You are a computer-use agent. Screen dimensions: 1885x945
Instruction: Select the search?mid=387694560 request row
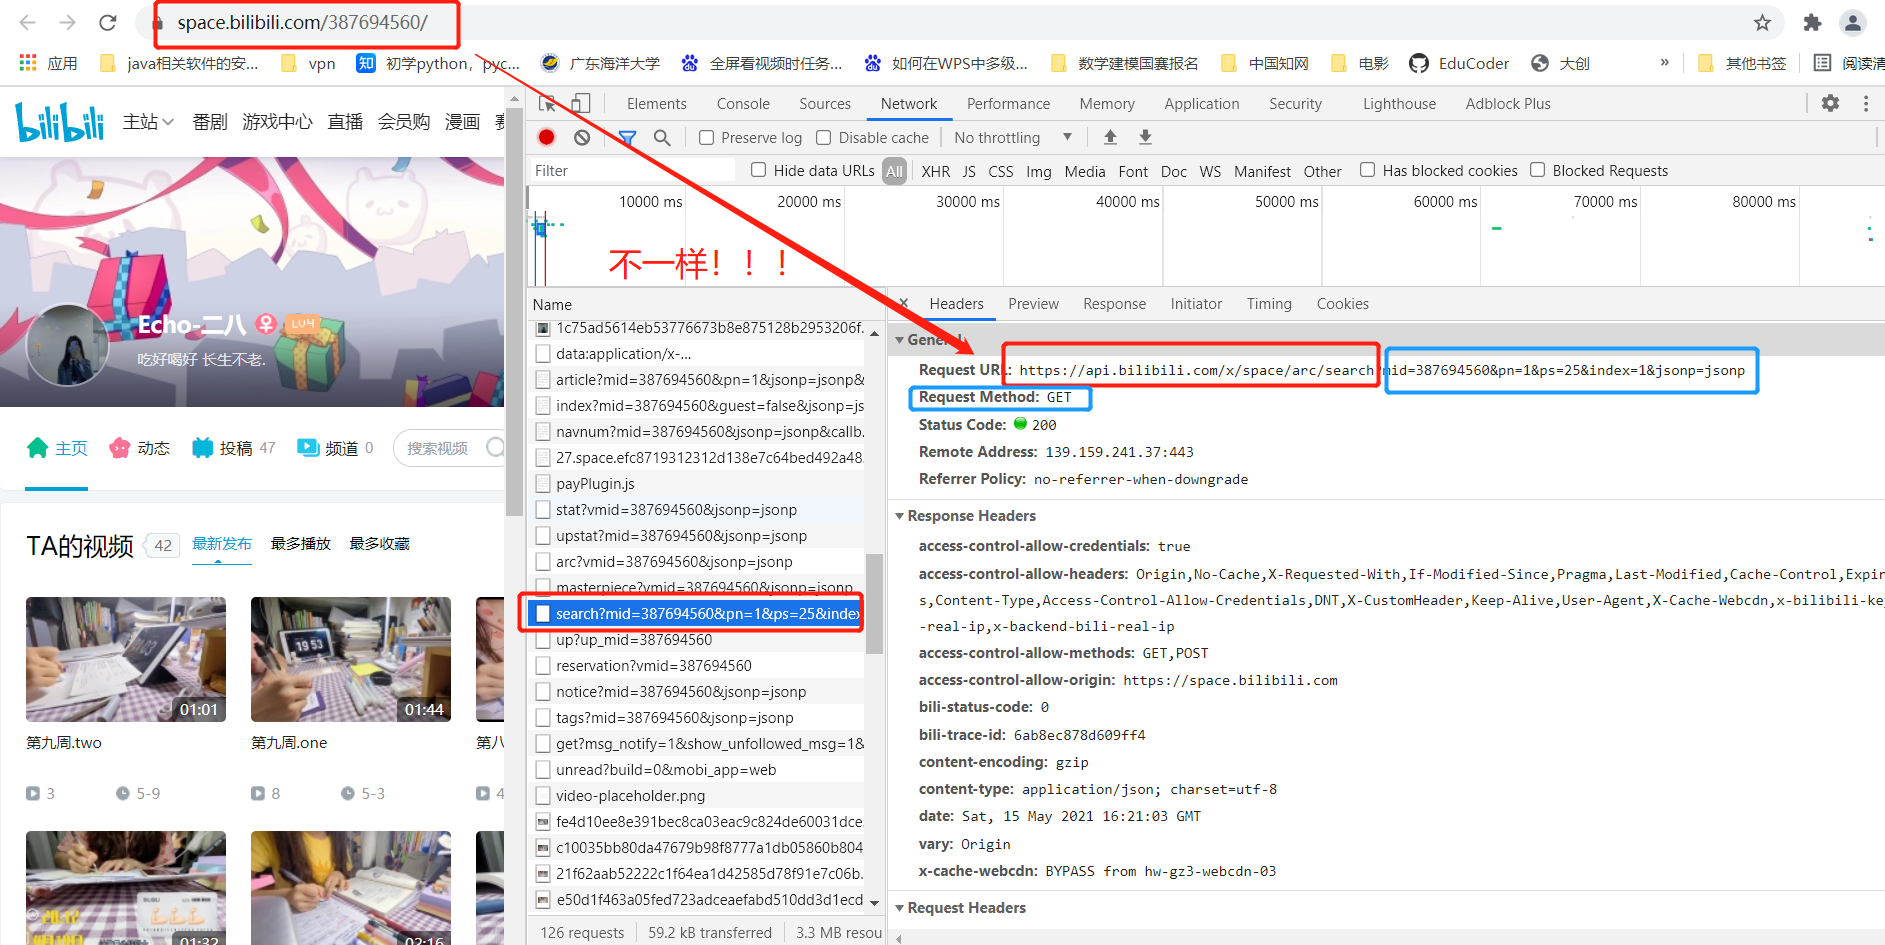coord(693,613)
